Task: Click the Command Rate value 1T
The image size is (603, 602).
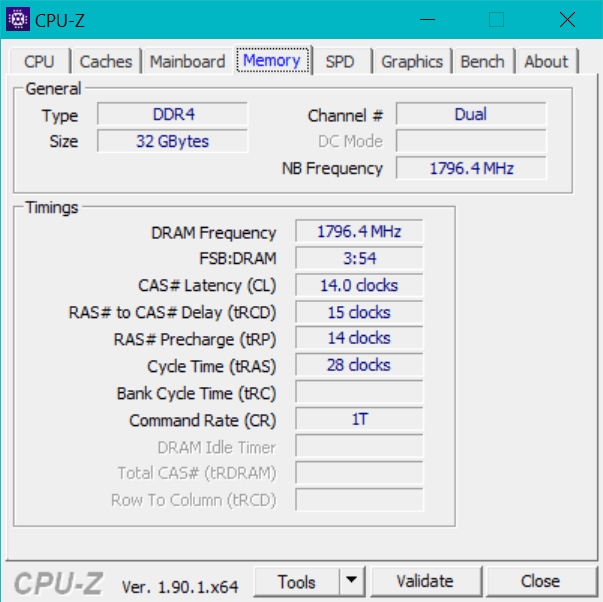Action: point(359,419)
